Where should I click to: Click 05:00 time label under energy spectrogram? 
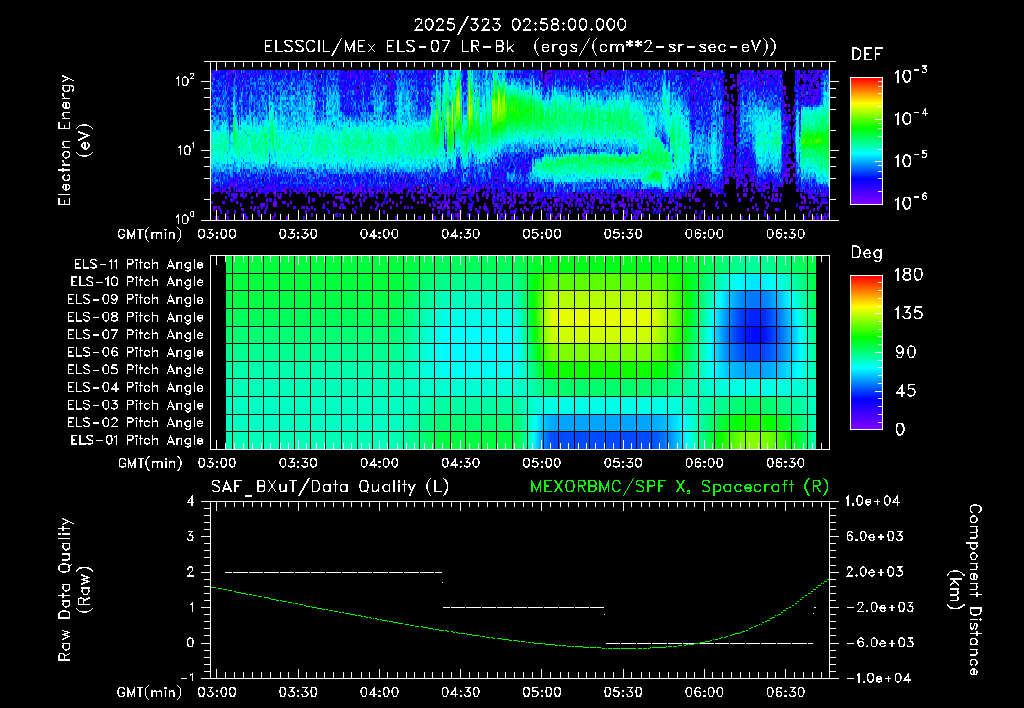pos(541,234)
